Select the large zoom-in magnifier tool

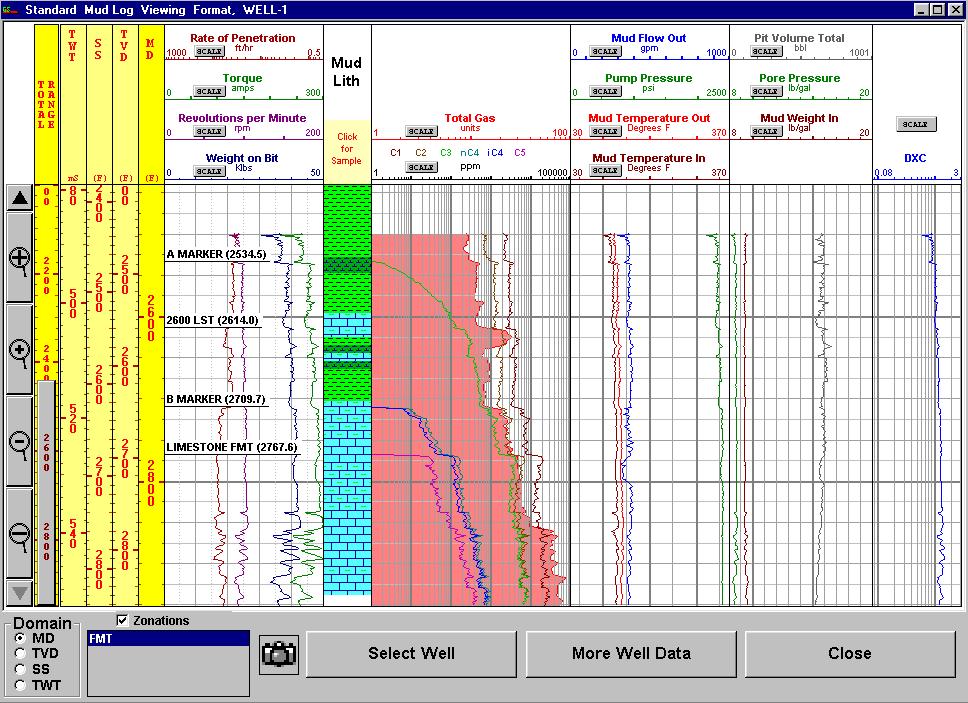pos(17,255)
